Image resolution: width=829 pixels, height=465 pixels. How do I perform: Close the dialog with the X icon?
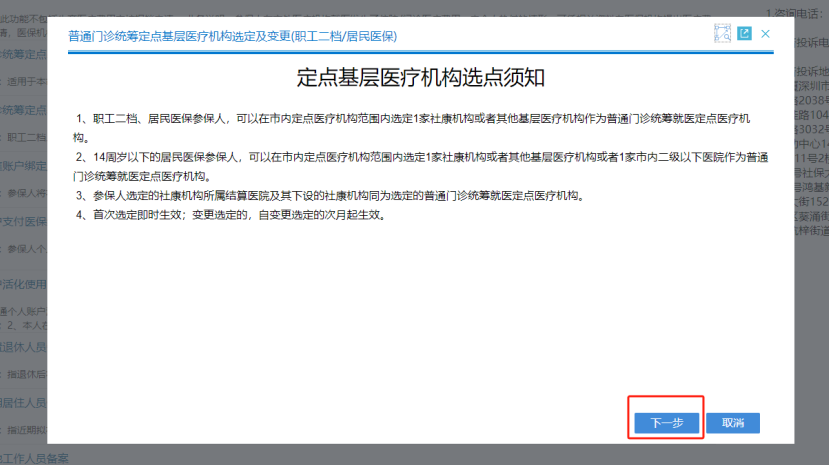click(766, 34)
